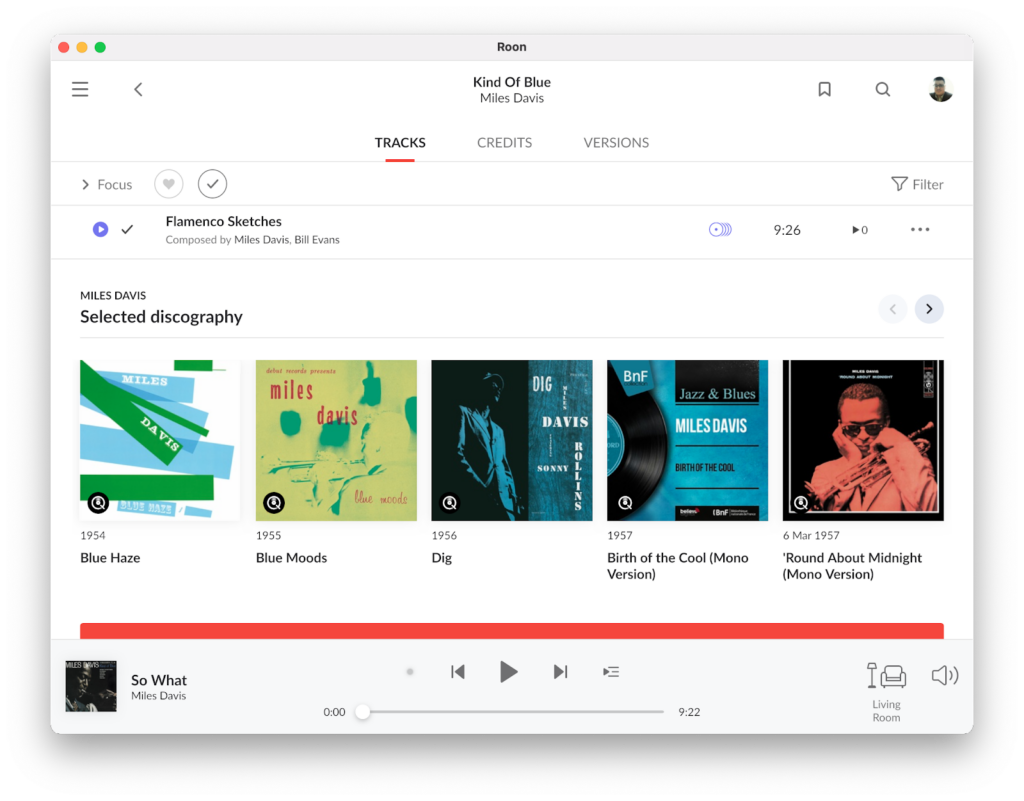Open Birth of the Cool album cover
Screen dimensions: 1024x801
point(687,440)
